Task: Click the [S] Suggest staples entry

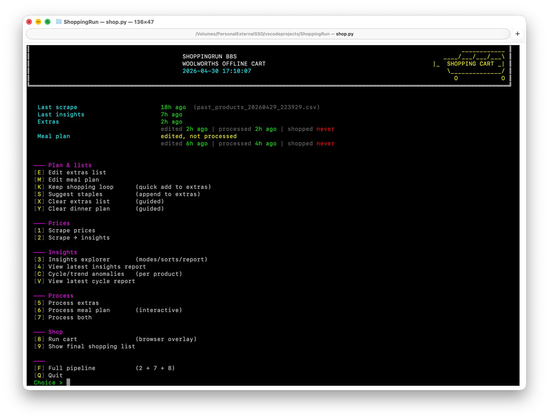Action: (117, 194)
